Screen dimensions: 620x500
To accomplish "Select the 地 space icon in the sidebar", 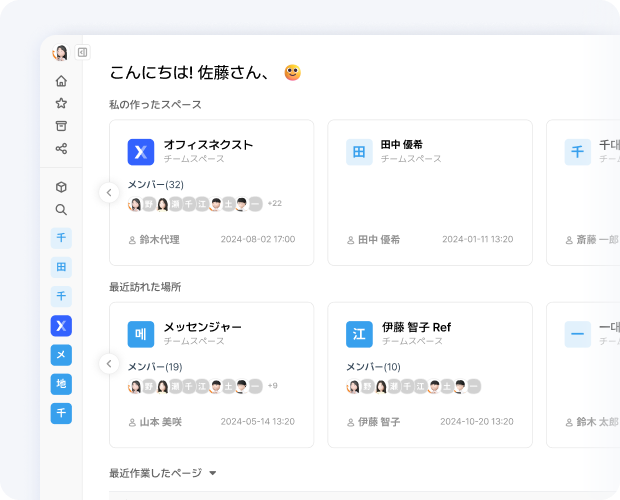I will [x=61, y=384].
